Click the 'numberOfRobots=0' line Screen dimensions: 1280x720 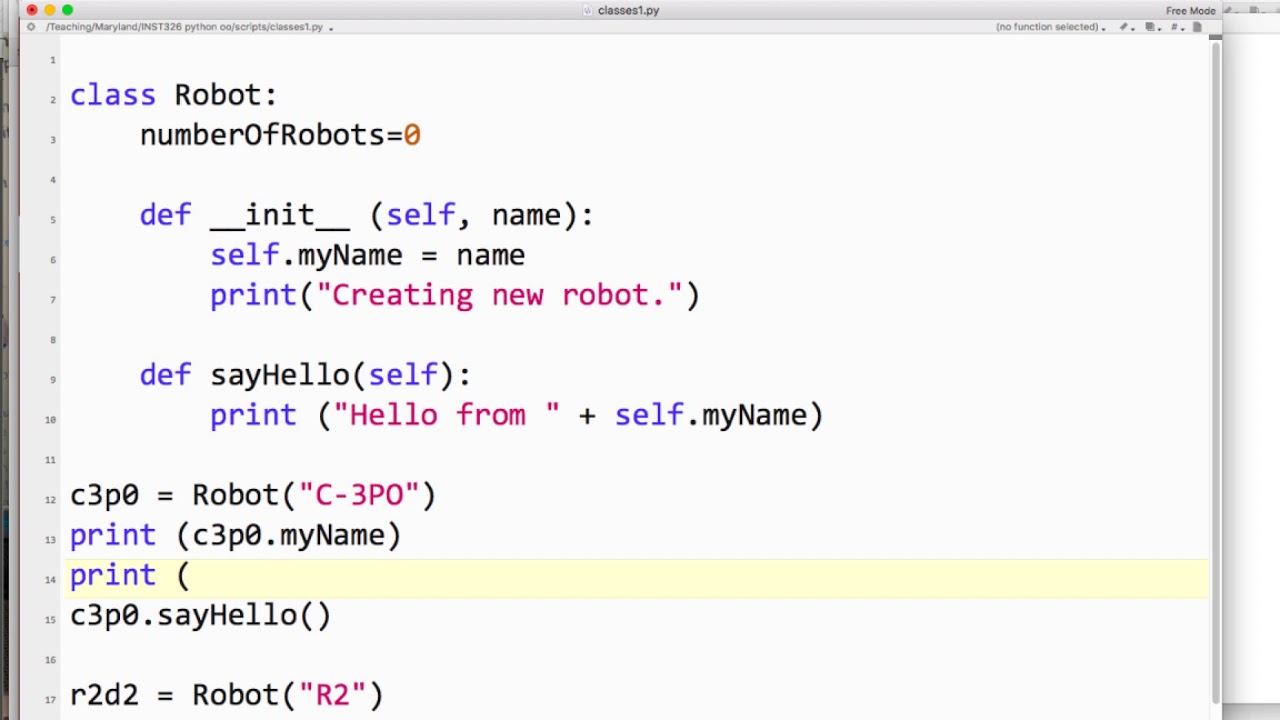pos(280,135)
